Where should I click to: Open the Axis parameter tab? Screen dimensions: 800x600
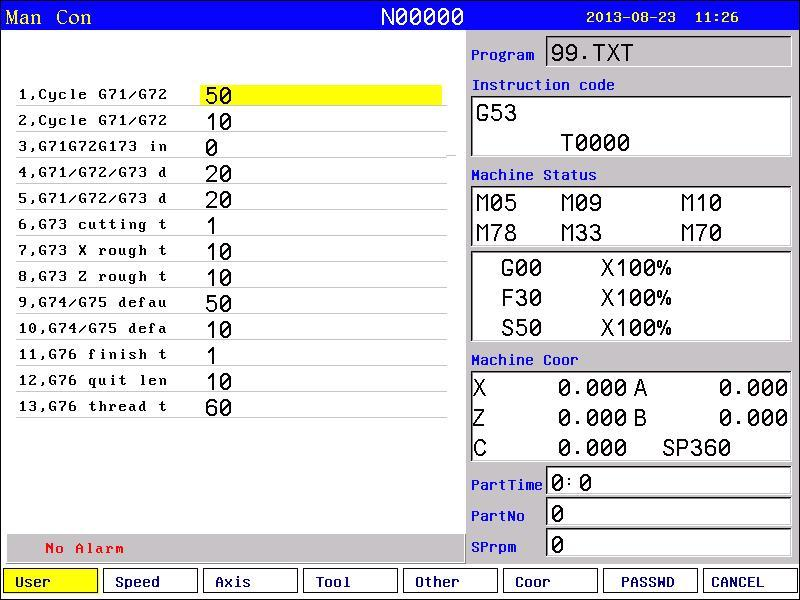pyautogui.click(x=251, y=581)
